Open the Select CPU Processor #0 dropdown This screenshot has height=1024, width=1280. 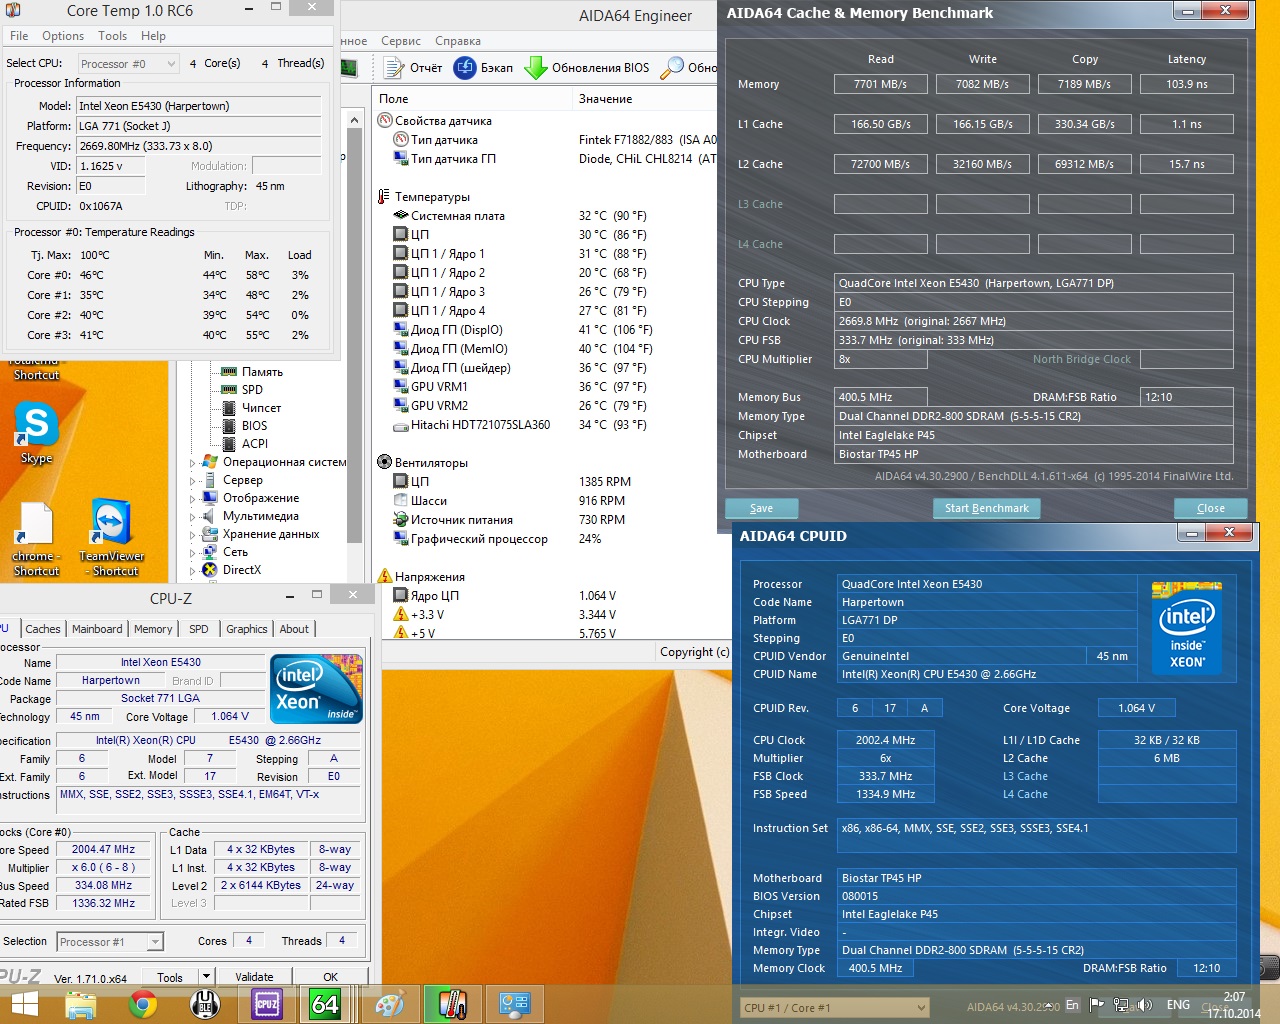(128, 64)
